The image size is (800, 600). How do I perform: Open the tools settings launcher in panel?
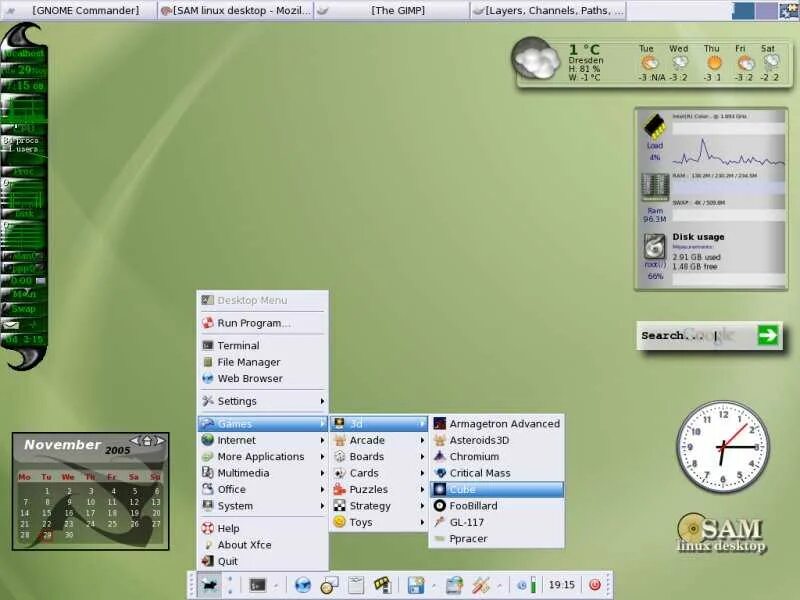(481, 585)
